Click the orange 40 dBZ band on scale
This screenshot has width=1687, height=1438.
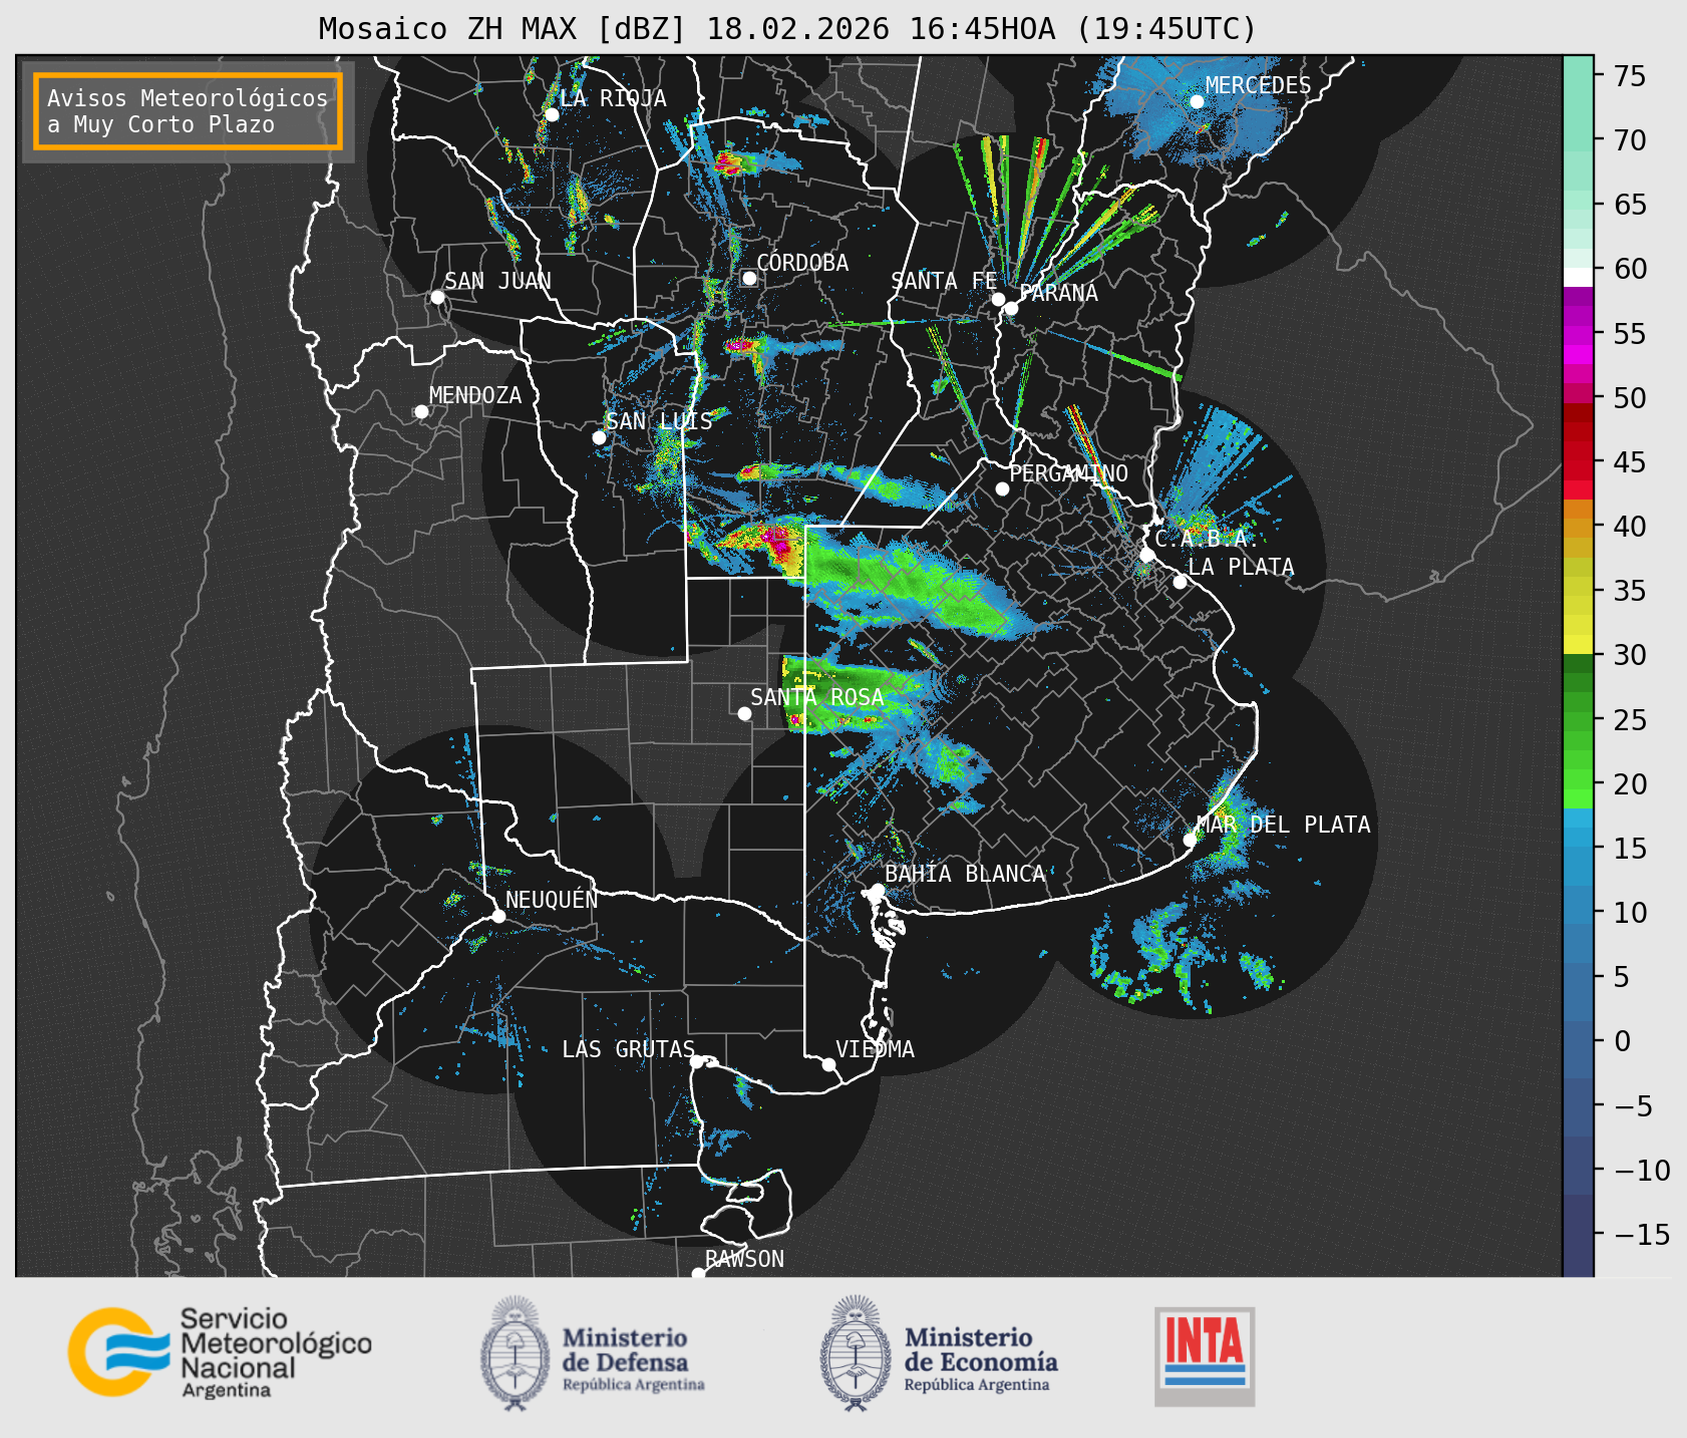pos(1578,526)
